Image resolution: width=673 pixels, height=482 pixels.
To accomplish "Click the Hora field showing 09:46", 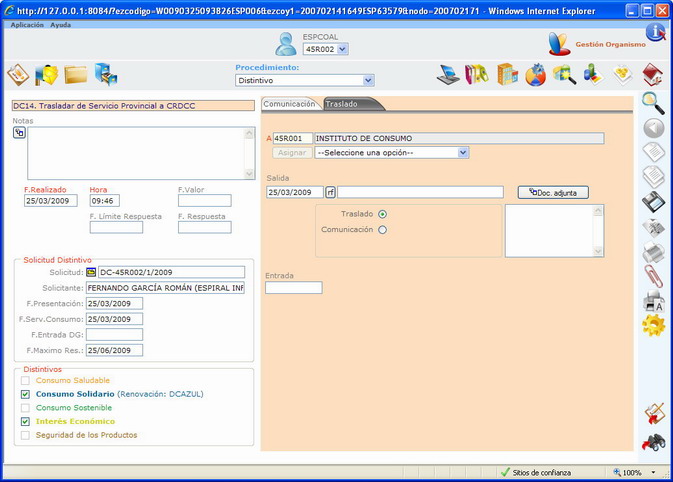I will [x=105, y=201].
